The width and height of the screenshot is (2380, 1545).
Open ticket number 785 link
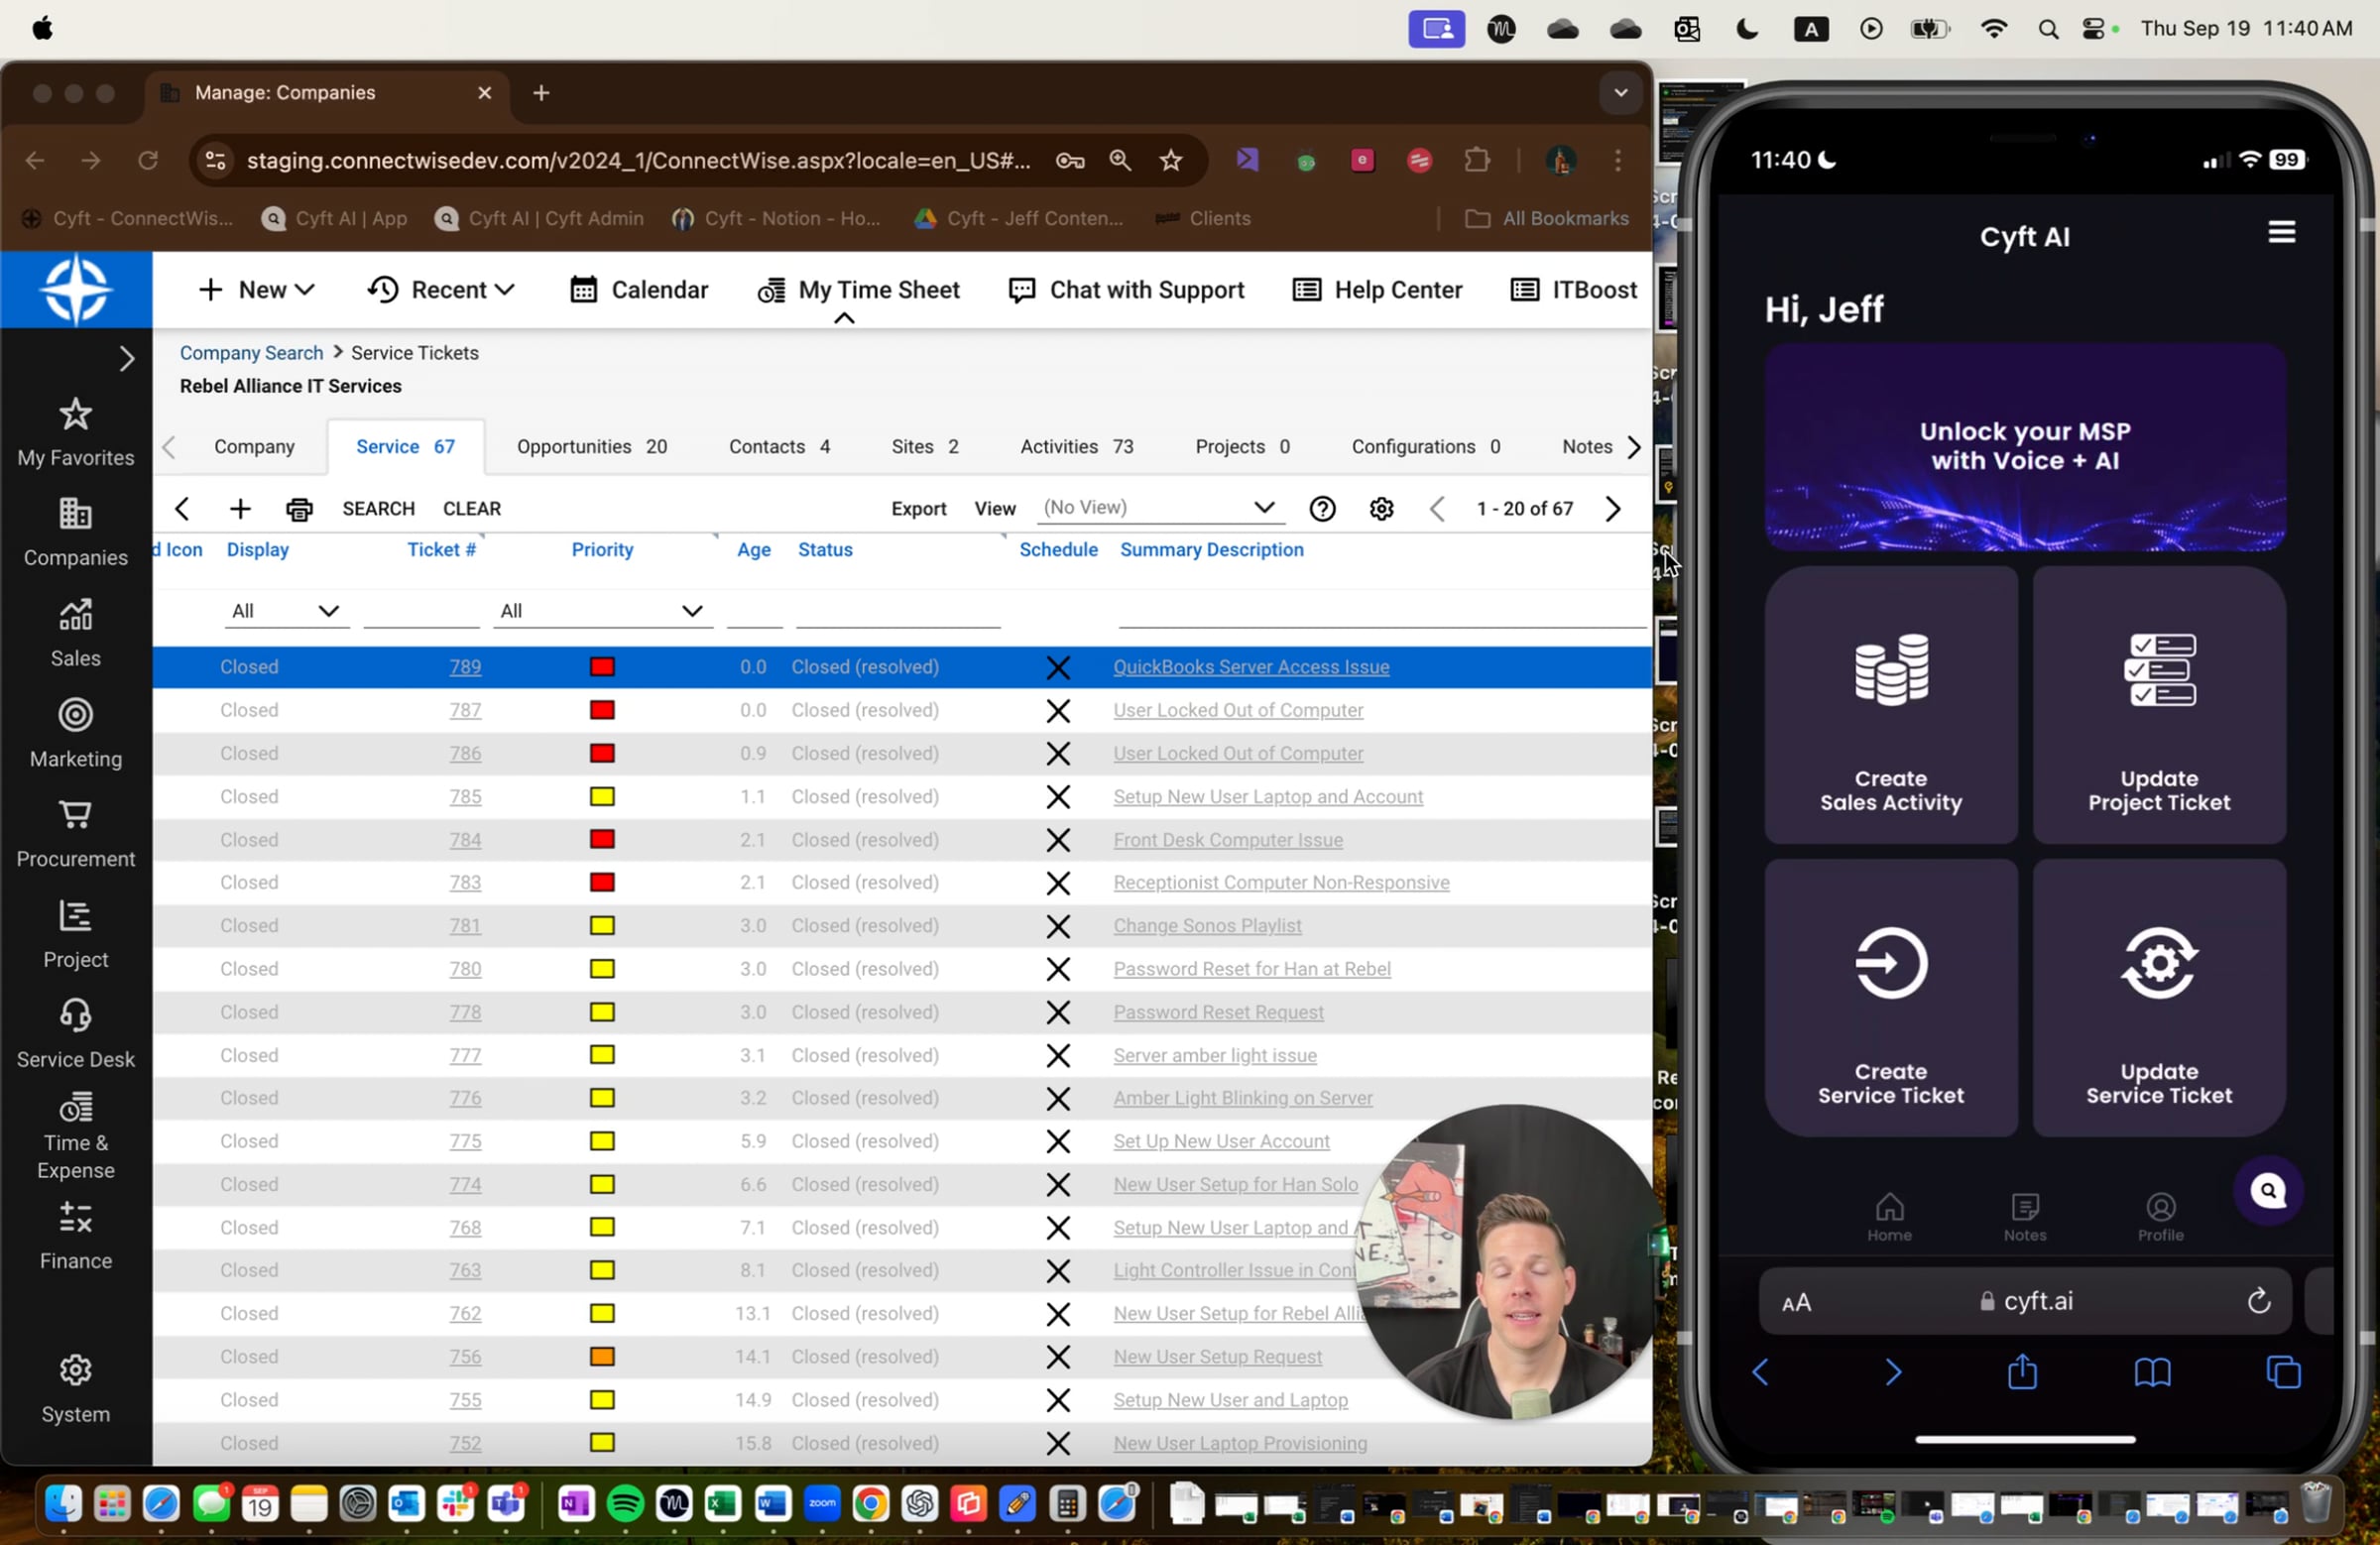point(464,797)
